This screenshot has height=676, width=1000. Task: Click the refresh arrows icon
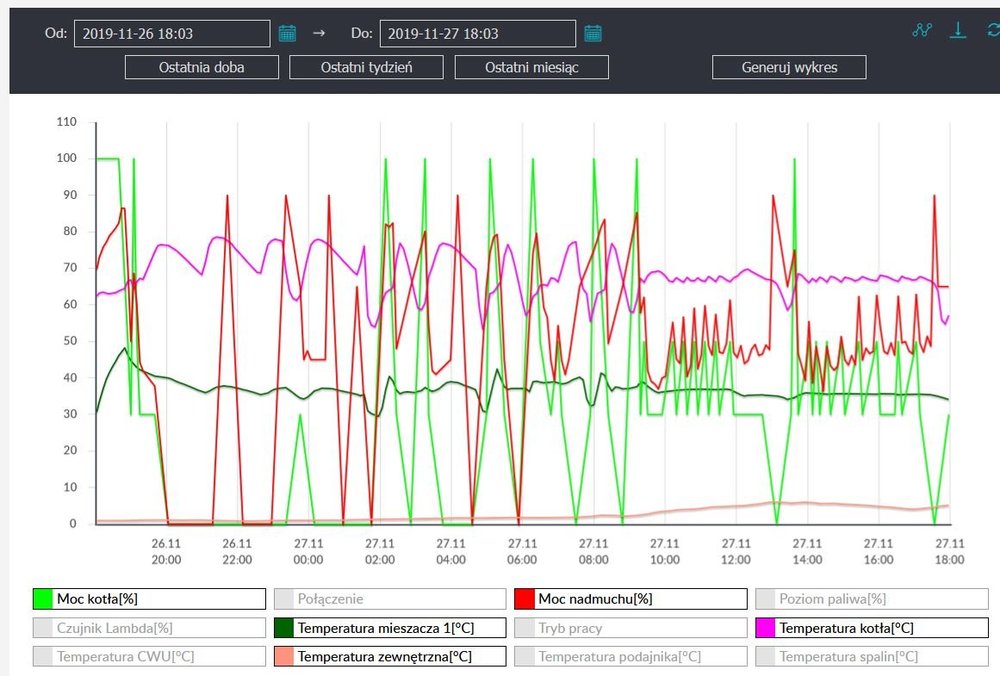point(992,30)
